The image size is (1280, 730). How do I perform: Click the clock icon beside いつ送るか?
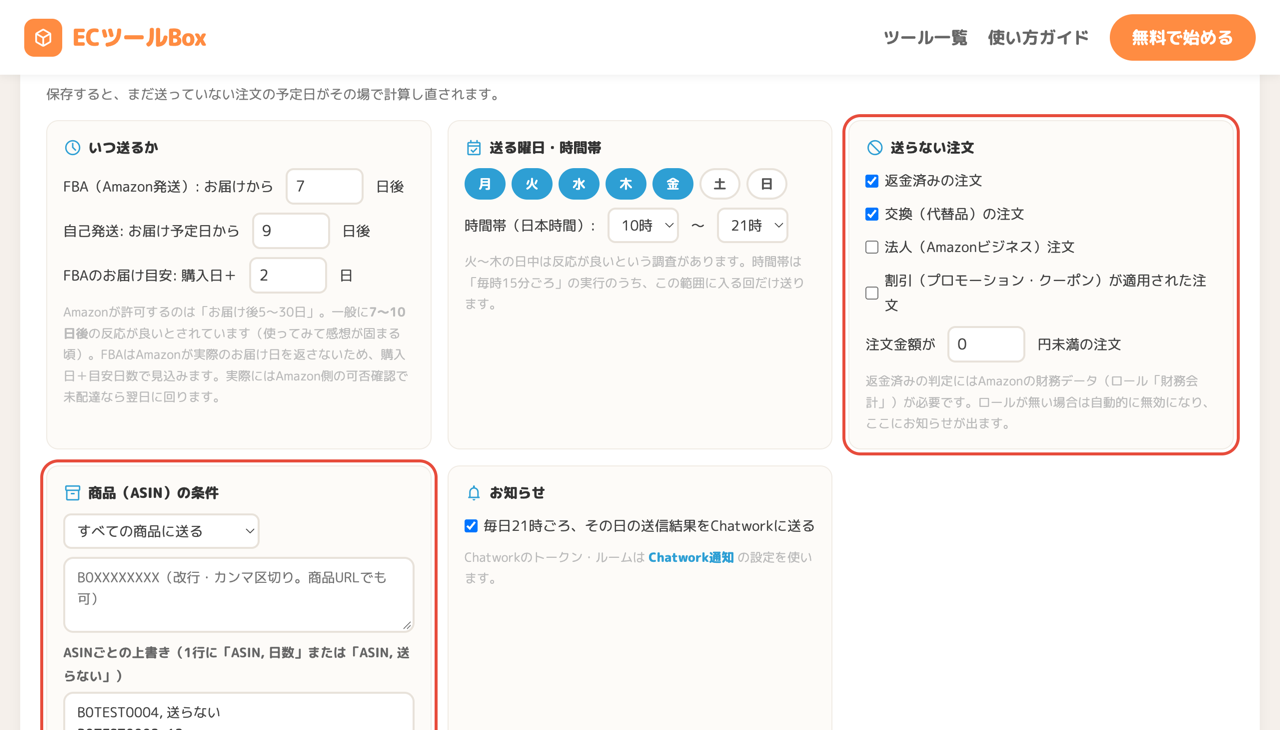pyautogui.click(x=72, y=148)
